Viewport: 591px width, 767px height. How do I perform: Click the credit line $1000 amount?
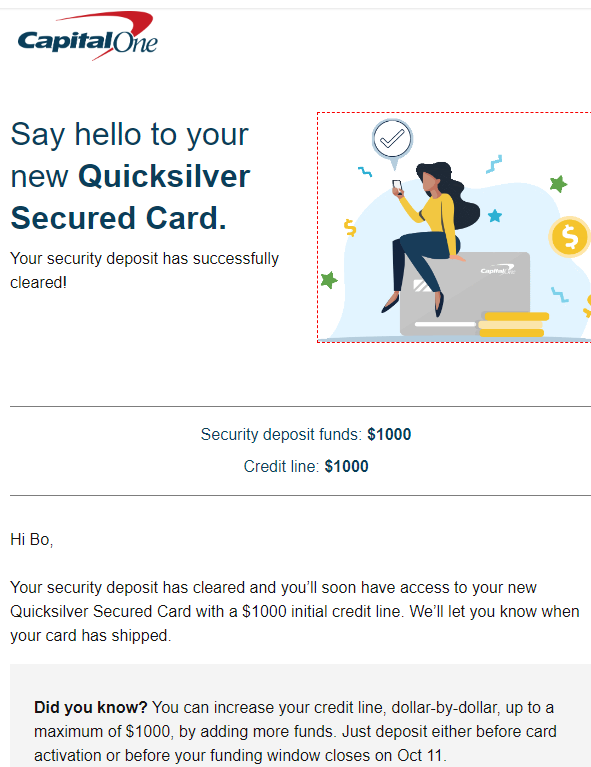click(x=346, y=466)
